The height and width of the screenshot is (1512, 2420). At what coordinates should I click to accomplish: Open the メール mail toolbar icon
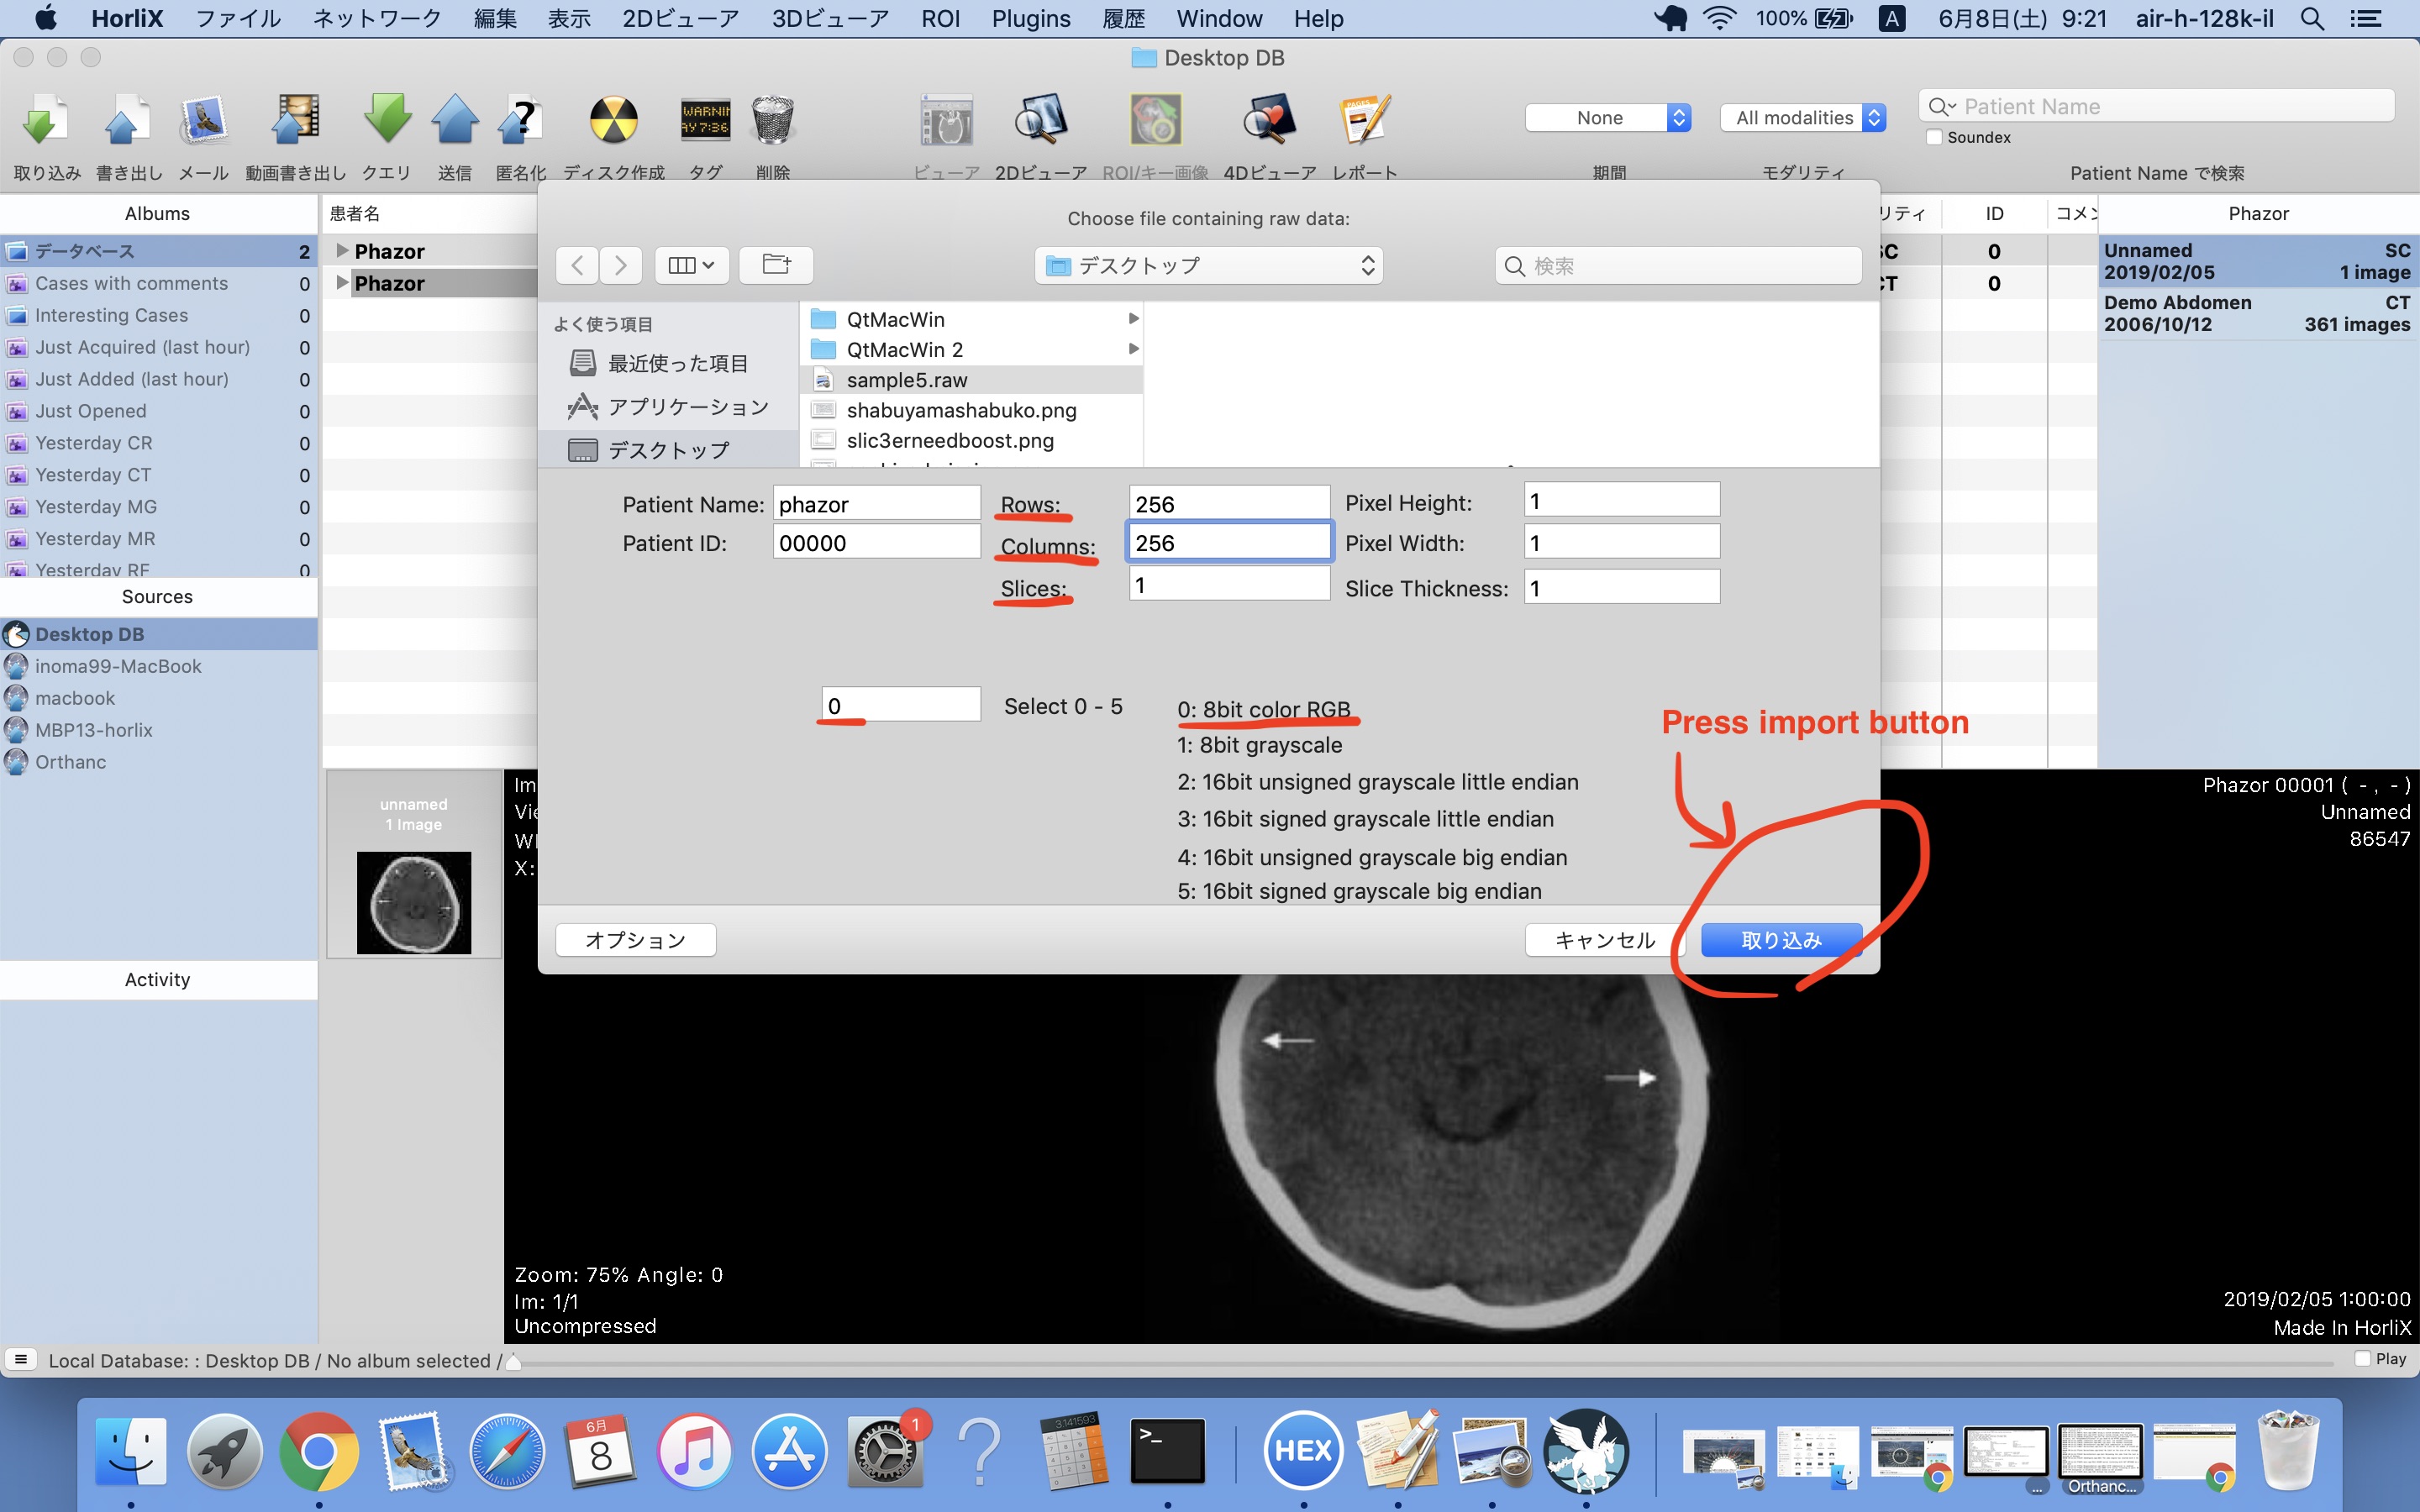click(204, 121)
